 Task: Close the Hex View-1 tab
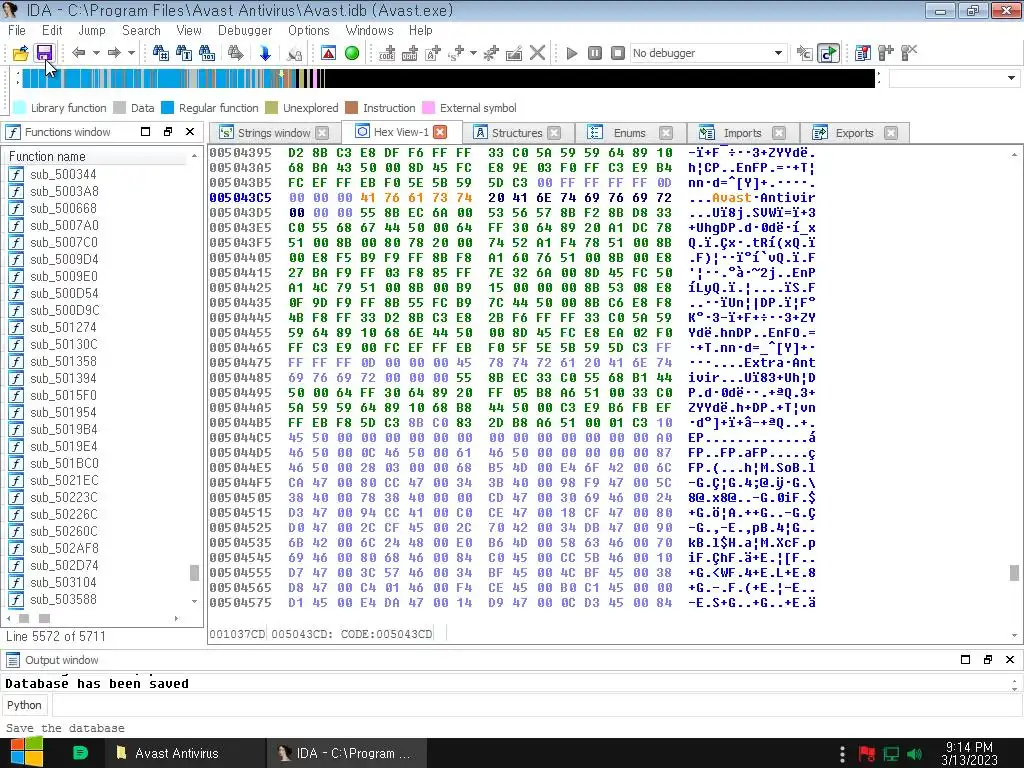coord(440,132)
